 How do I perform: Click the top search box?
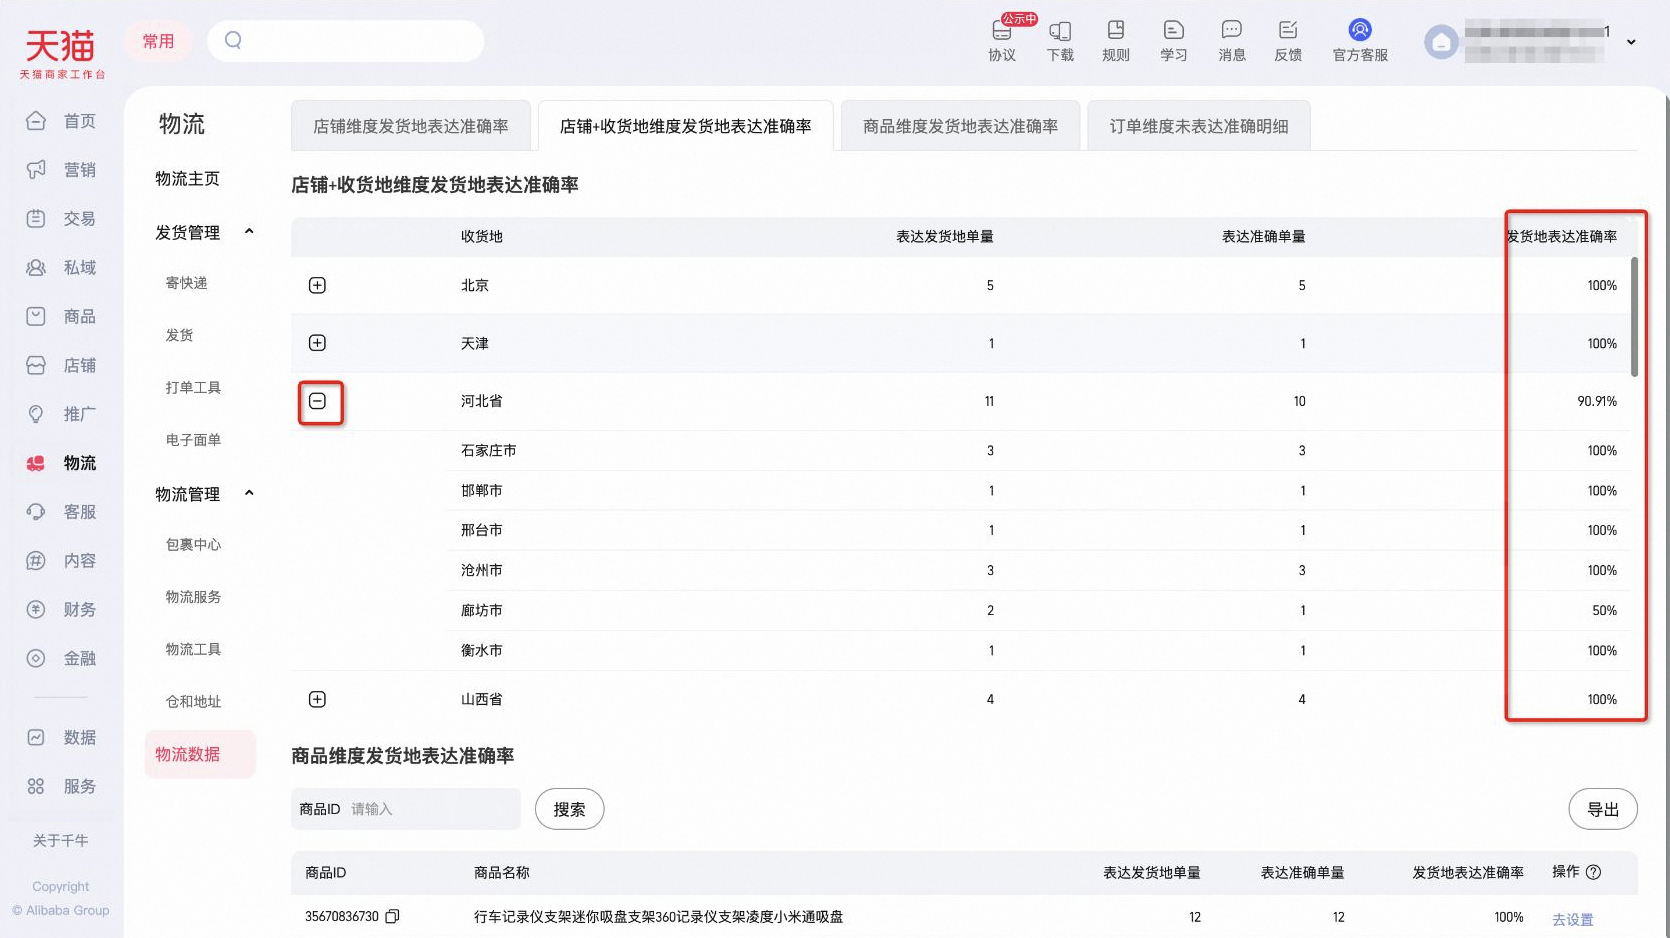(345, 41)
